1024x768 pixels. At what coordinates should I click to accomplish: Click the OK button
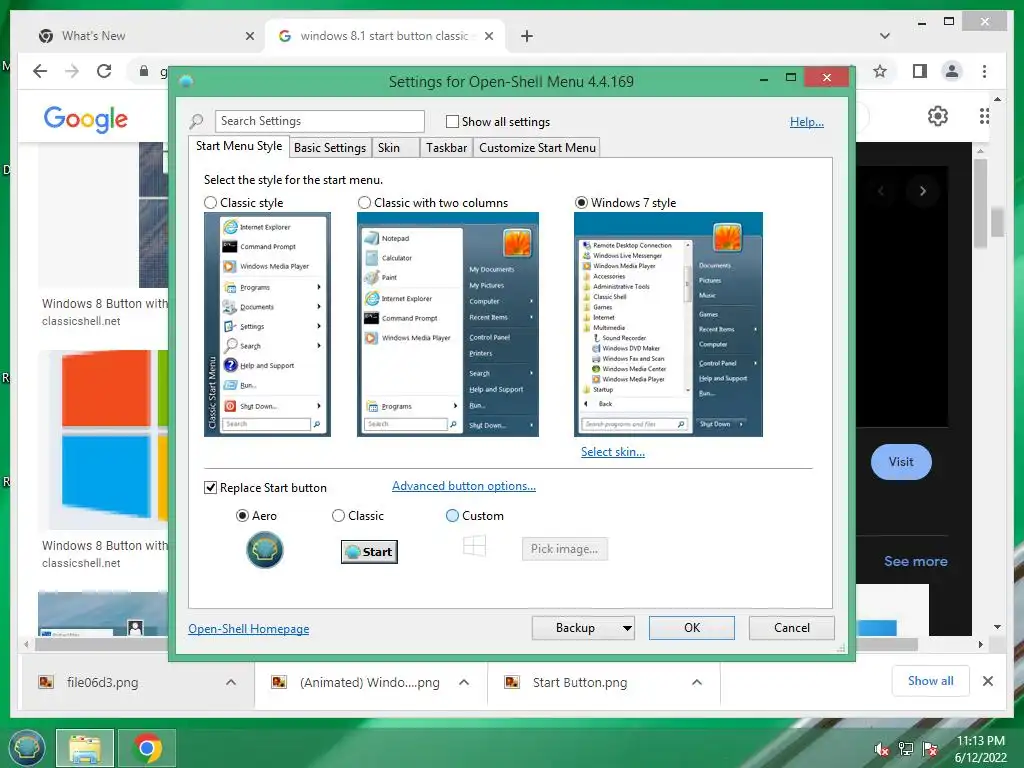pyautogui.click(x=692, y=628)
